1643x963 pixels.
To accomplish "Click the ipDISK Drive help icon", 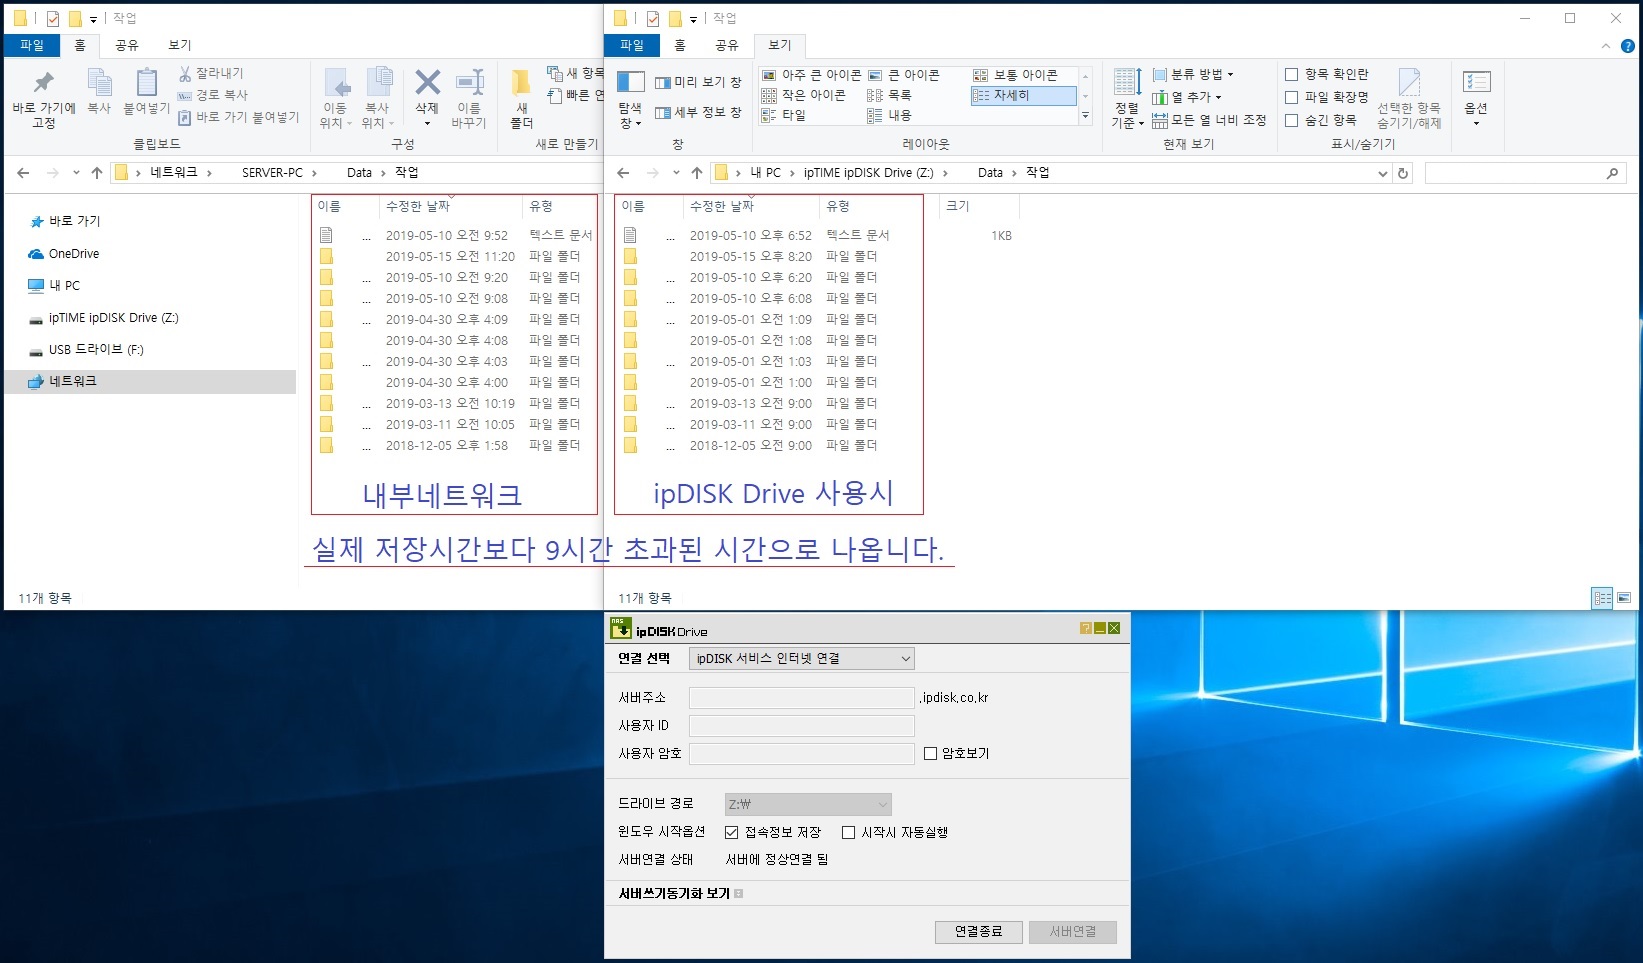I will [1085, 629].
